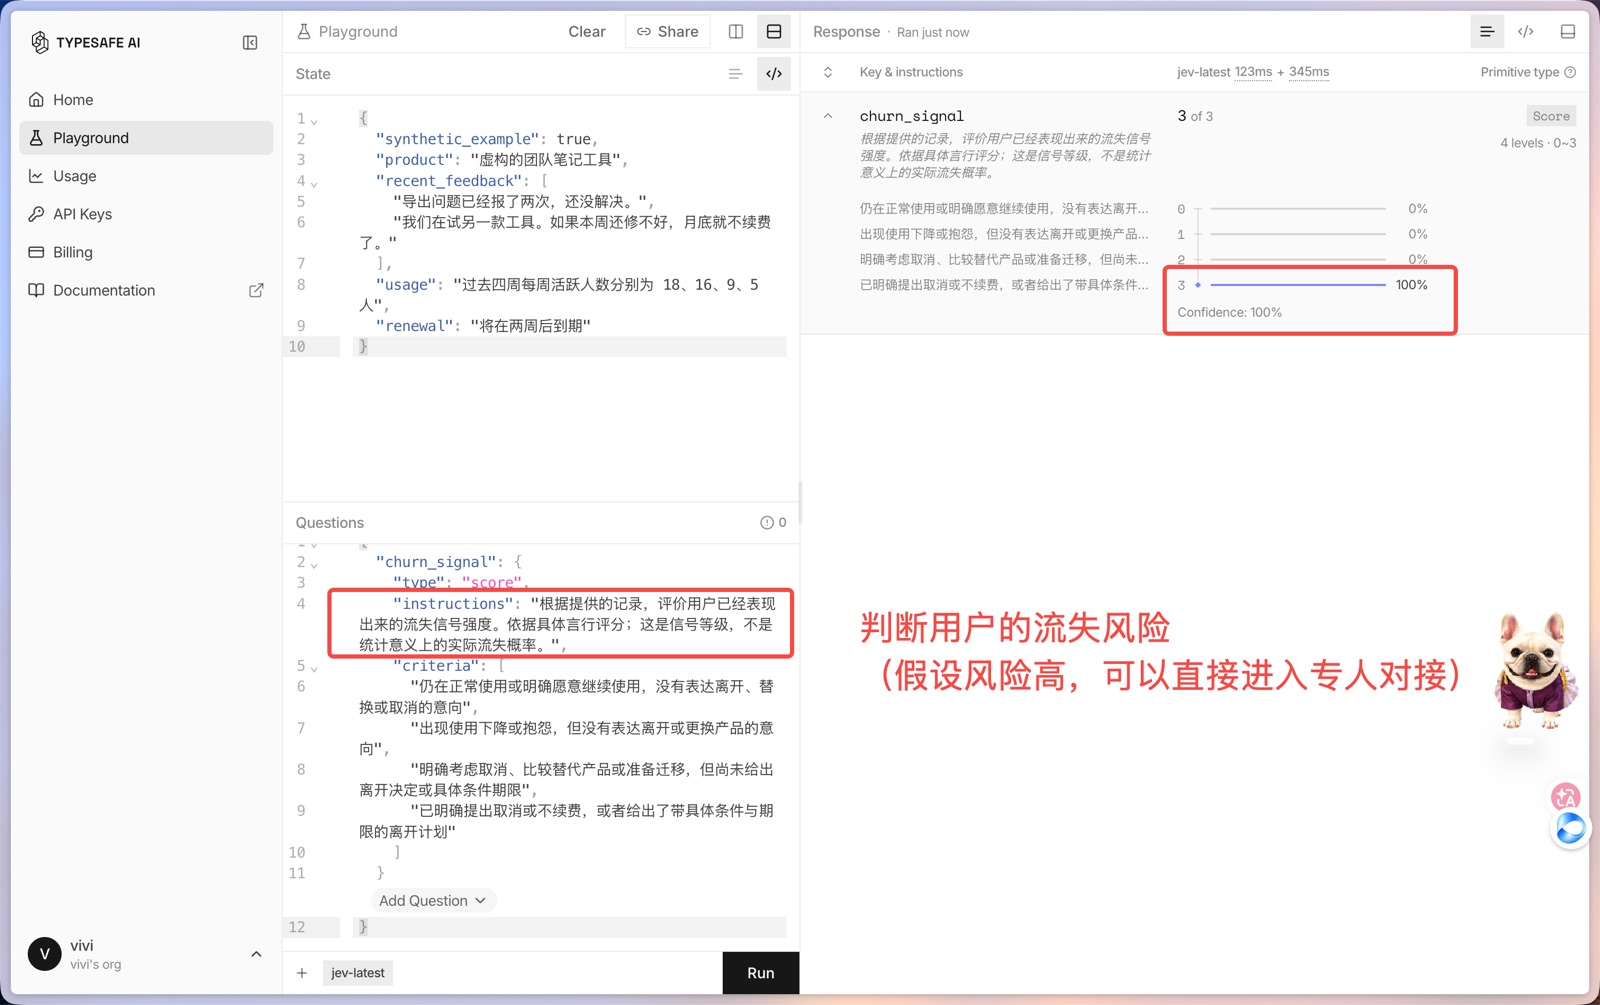Click level 0 score bar at 0%

point(1297,209)
